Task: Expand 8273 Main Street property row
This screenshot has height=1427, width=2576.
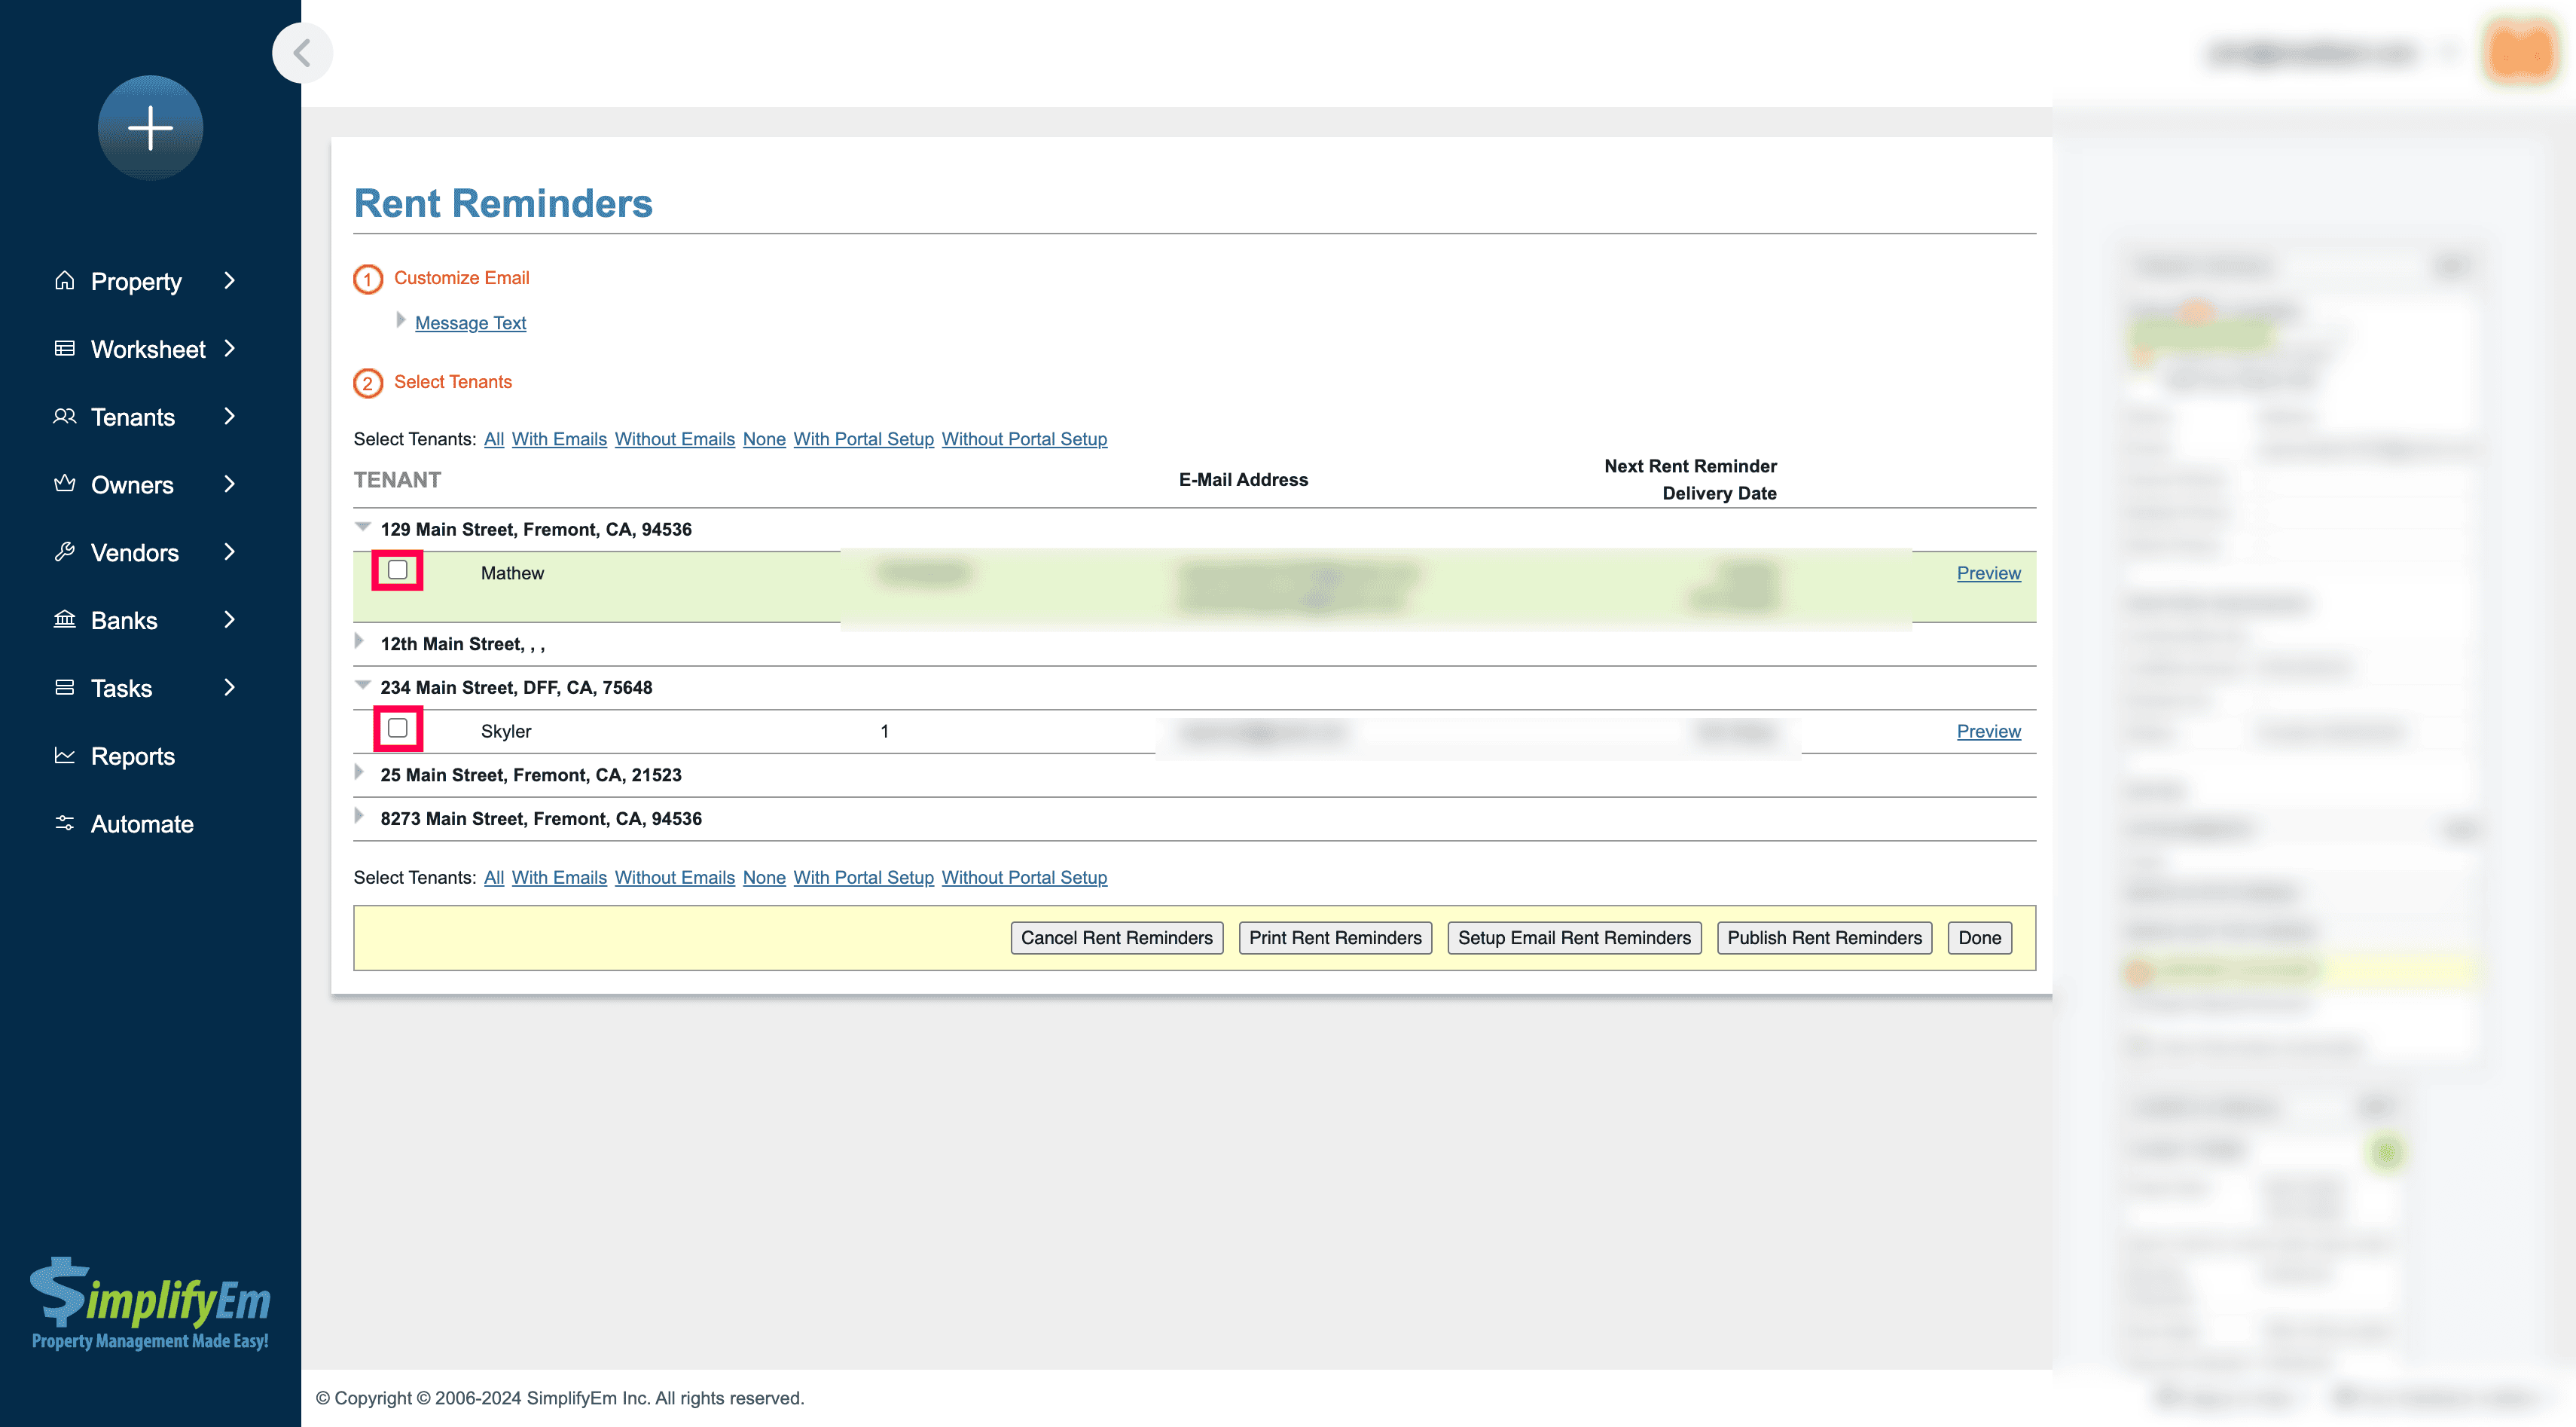Action: tap(360, 817)
